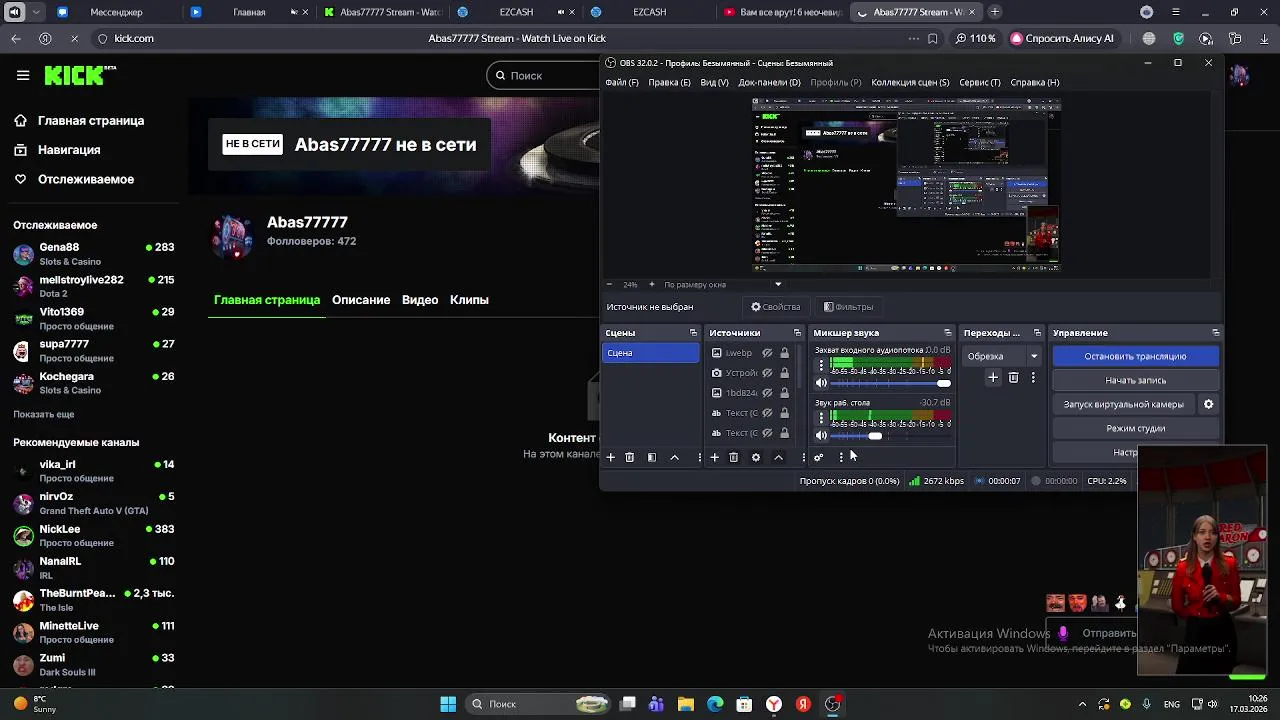Open Kick hamburger sidebar menu

coord(23,75)
